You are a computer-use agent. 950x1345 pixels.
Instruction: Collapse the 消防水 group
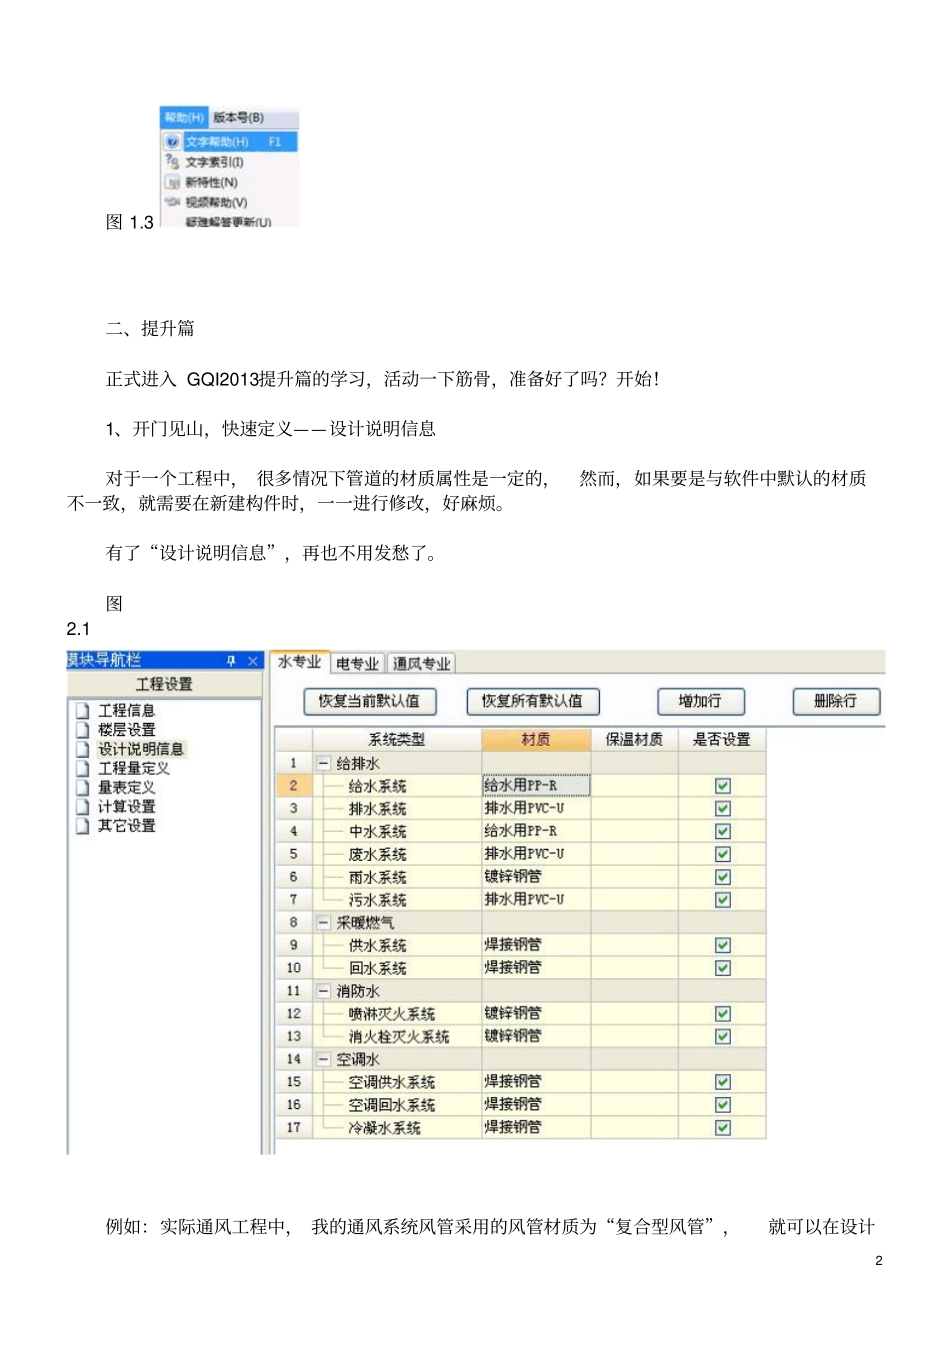(324, 991)
